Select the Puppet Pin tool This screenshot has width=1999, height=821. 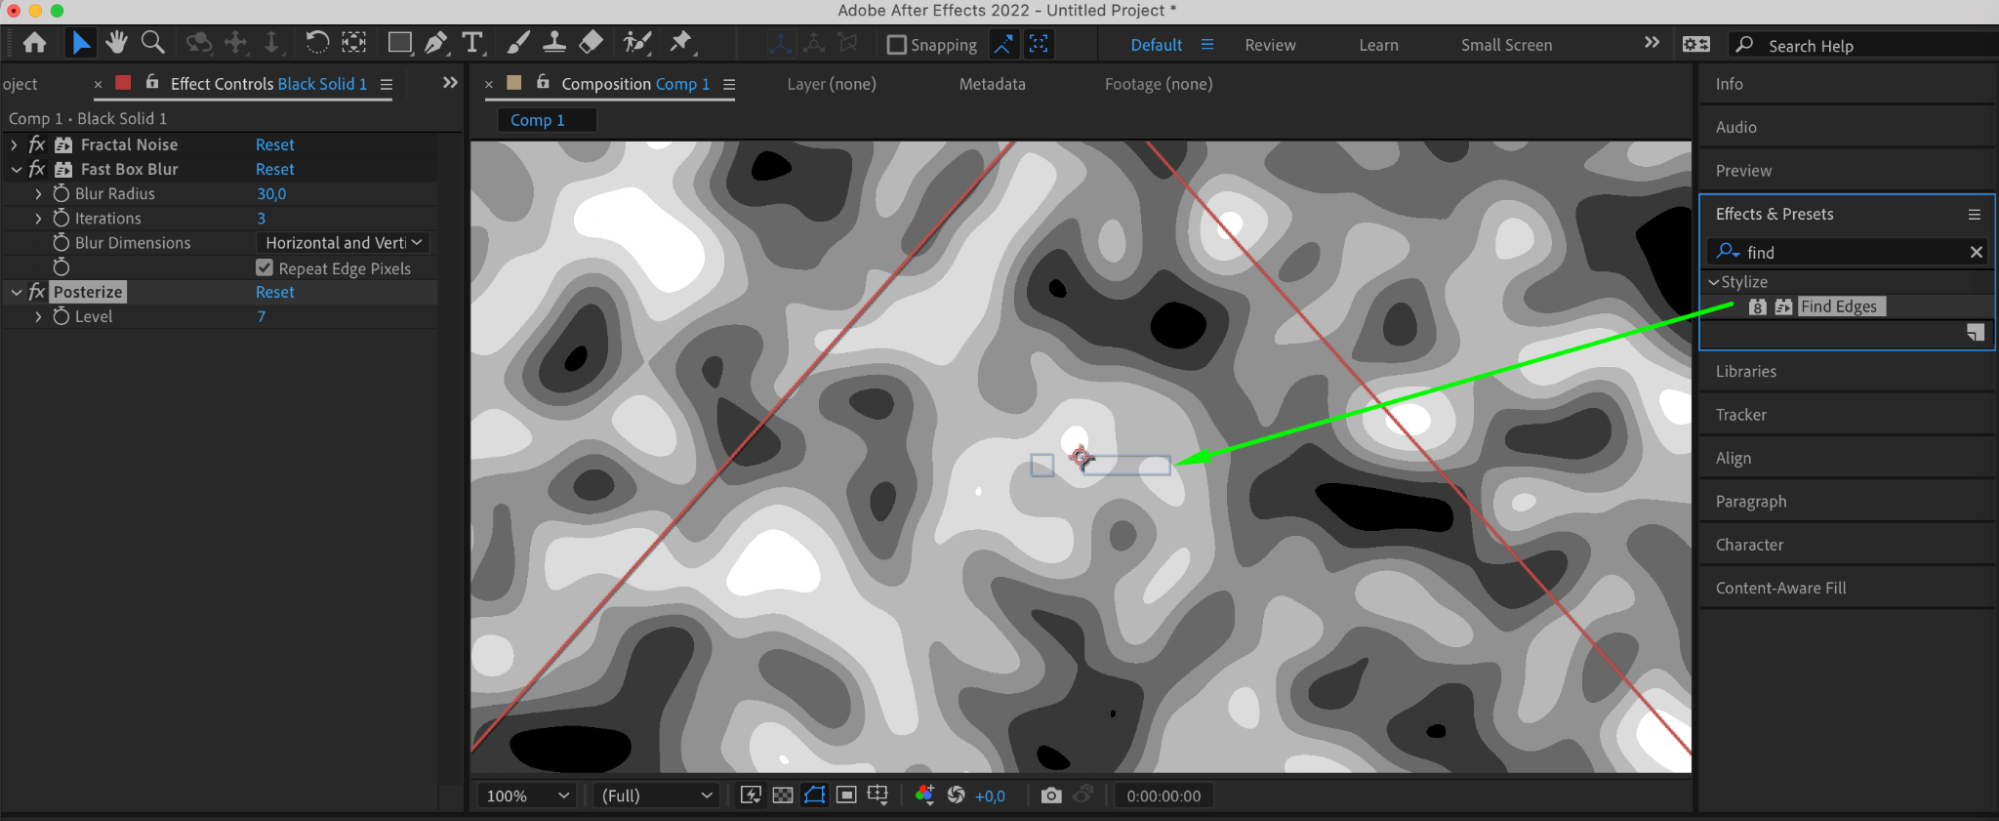coord(681,42)
